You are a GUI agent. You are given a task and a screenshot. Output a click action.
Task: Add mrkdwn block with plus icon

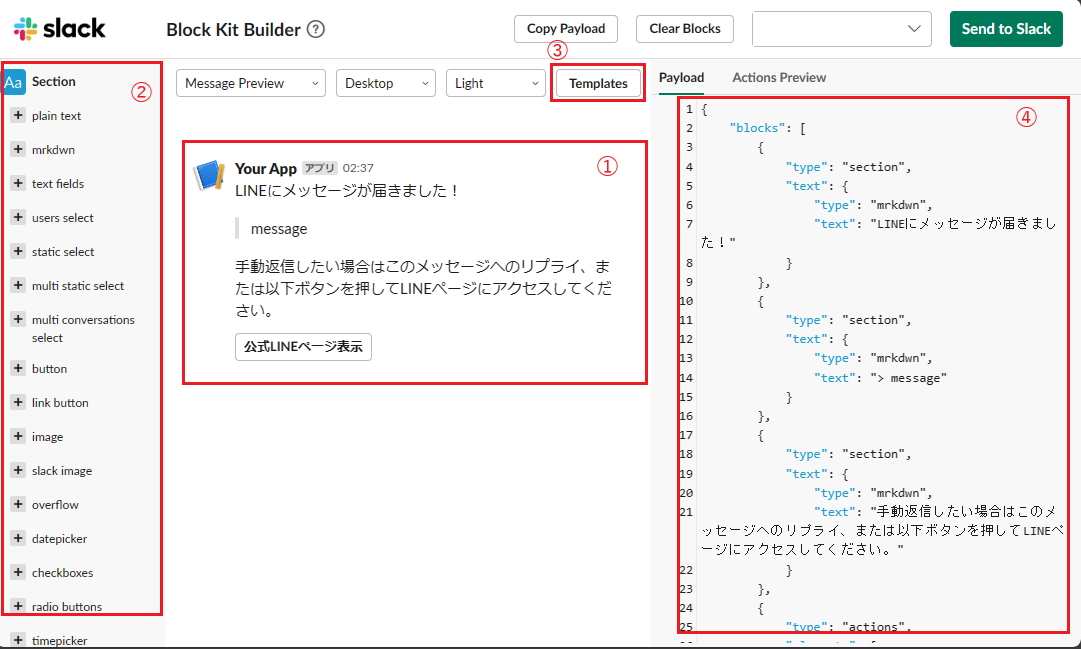click(19, 149)
